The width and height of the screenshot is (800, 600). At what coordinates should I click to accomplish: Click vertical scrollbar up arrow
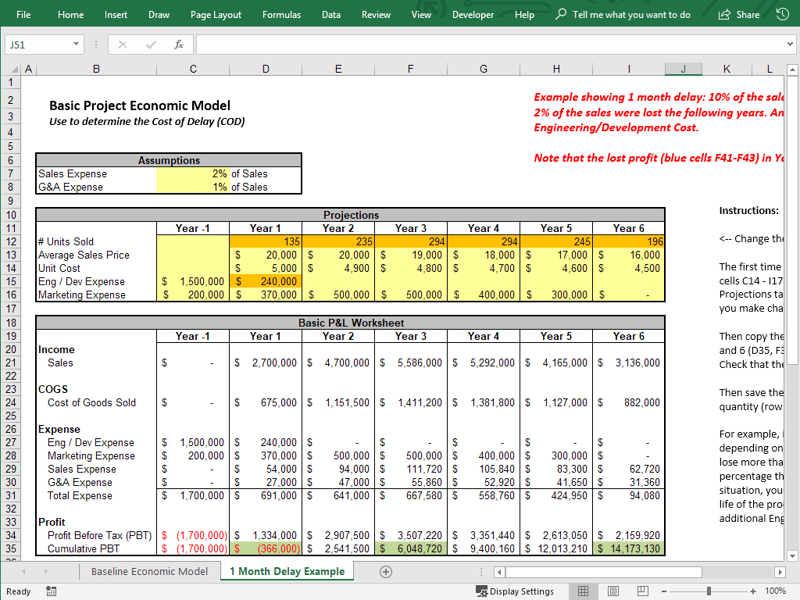click(792, 69)
